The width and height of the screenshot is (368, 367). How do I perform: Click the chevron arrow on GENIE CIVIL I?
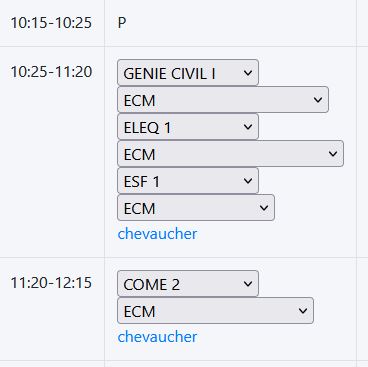(x=248, y=73)
